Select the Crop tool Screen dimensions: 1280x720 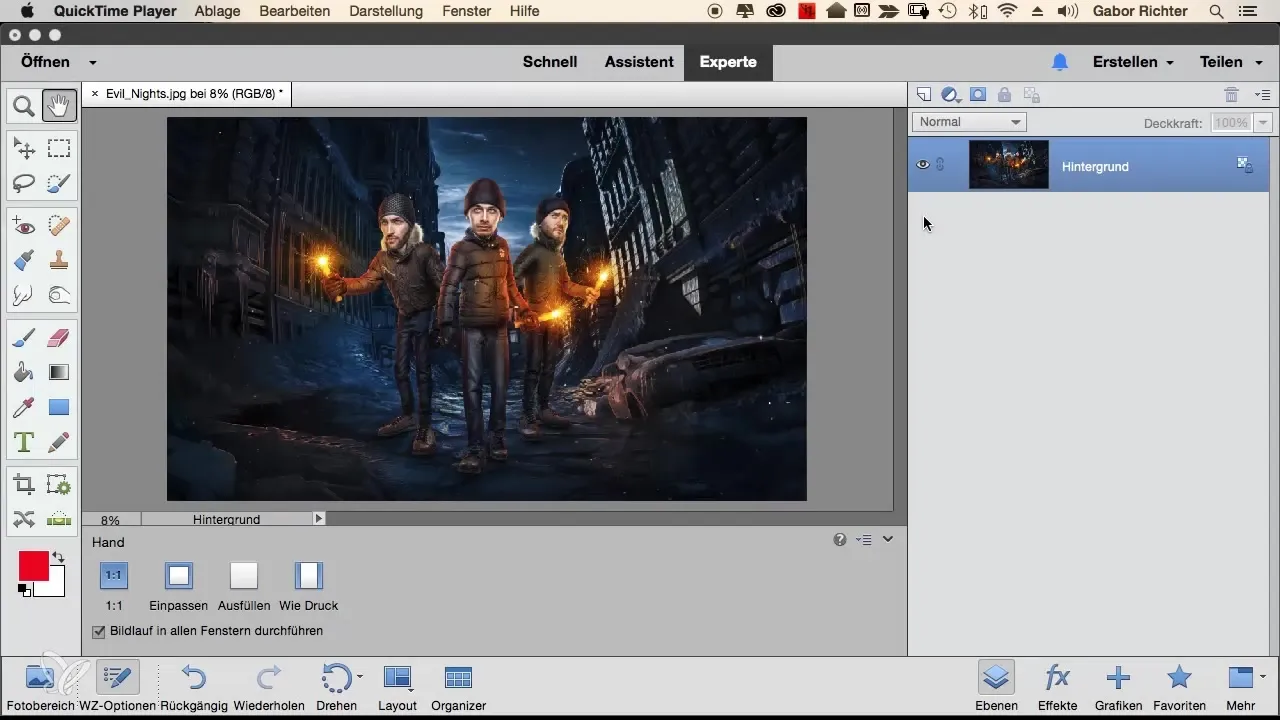click(23, 485)
